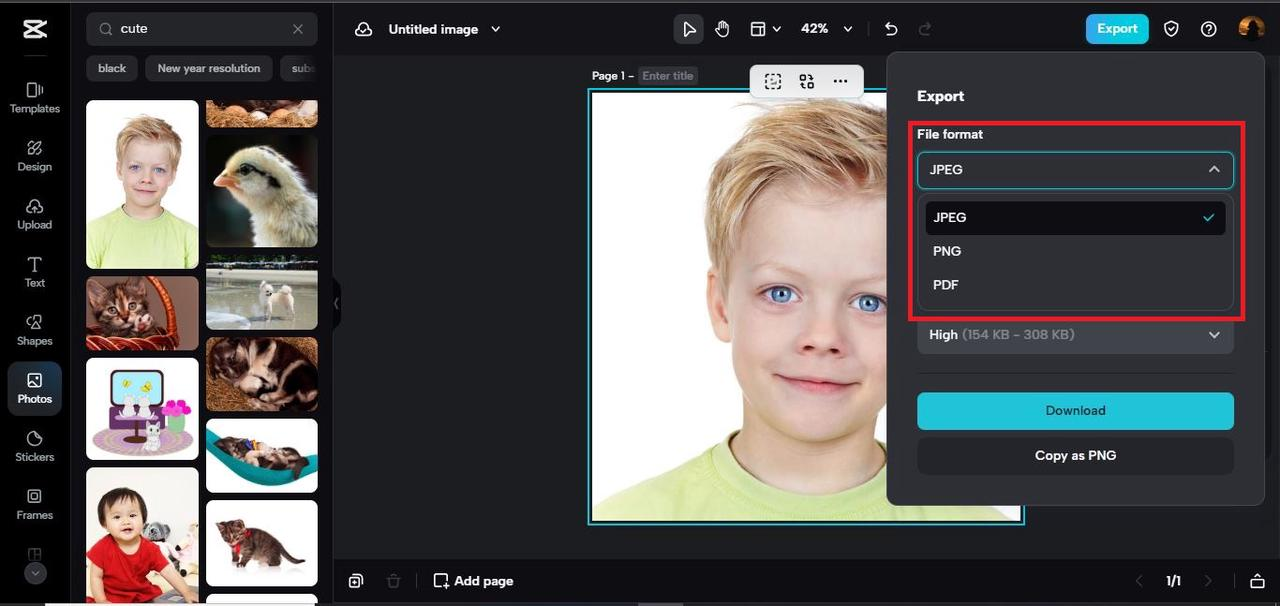Open the shield privacy icon
The width and height of the screenshot is (1280, 606).
tap(1171, 29)
